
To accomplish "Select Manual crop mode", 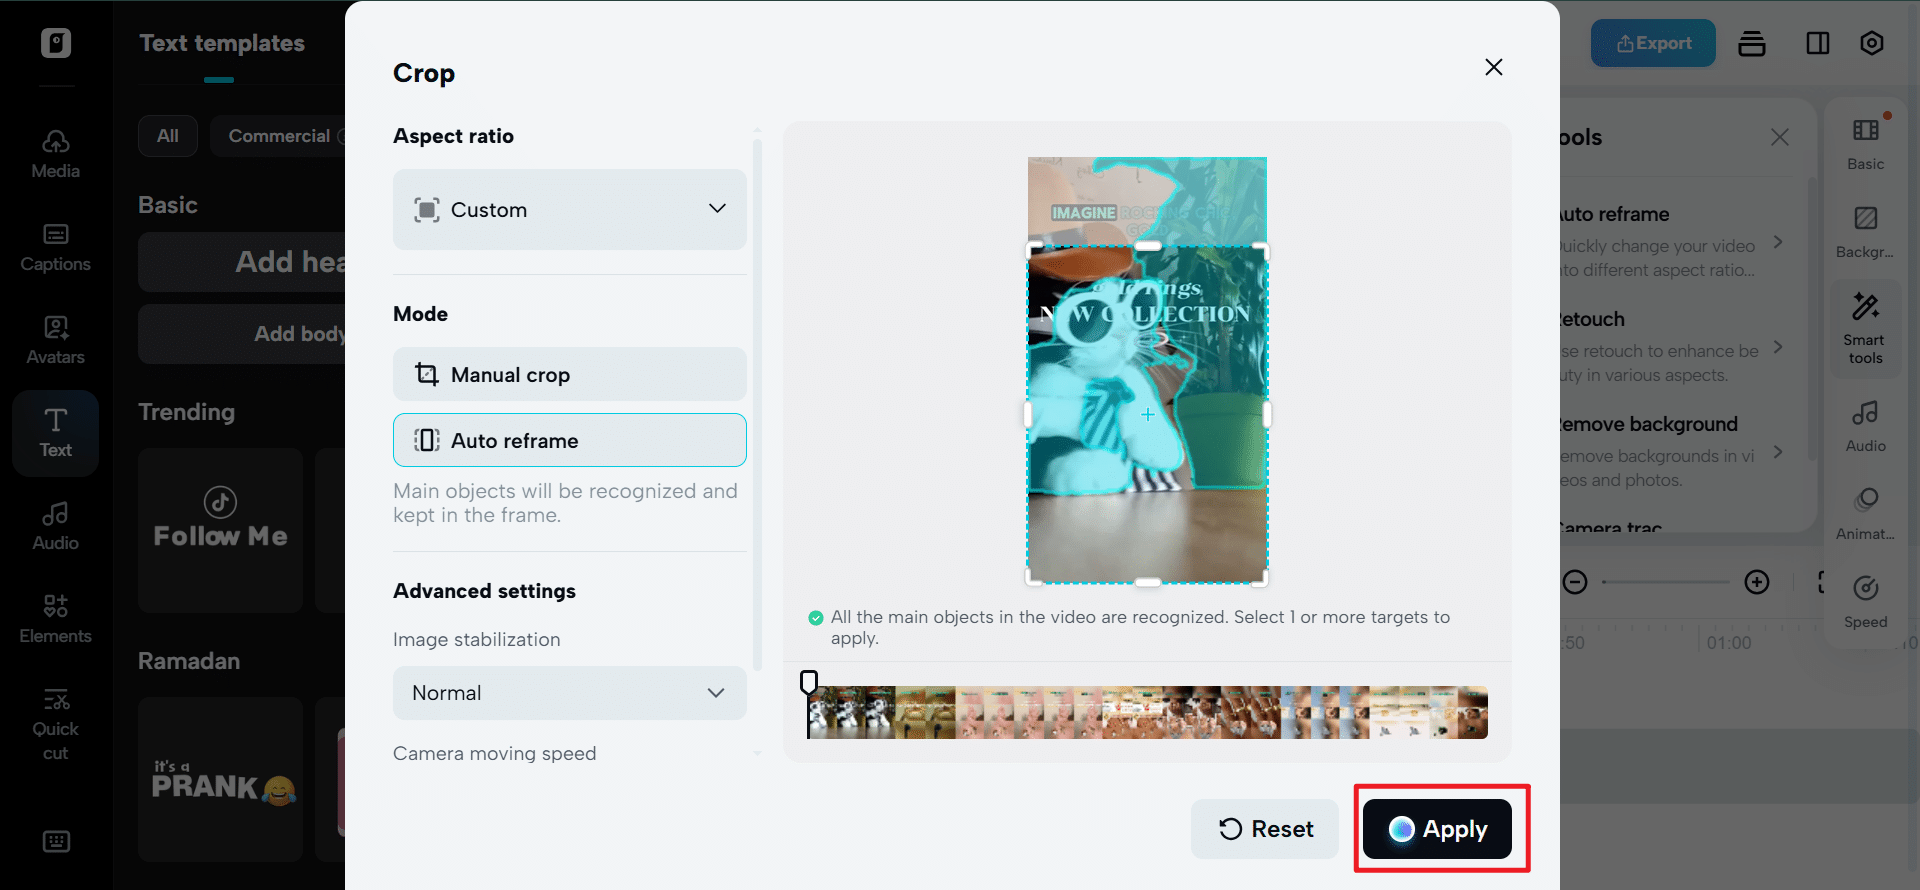I will point(569,375).
